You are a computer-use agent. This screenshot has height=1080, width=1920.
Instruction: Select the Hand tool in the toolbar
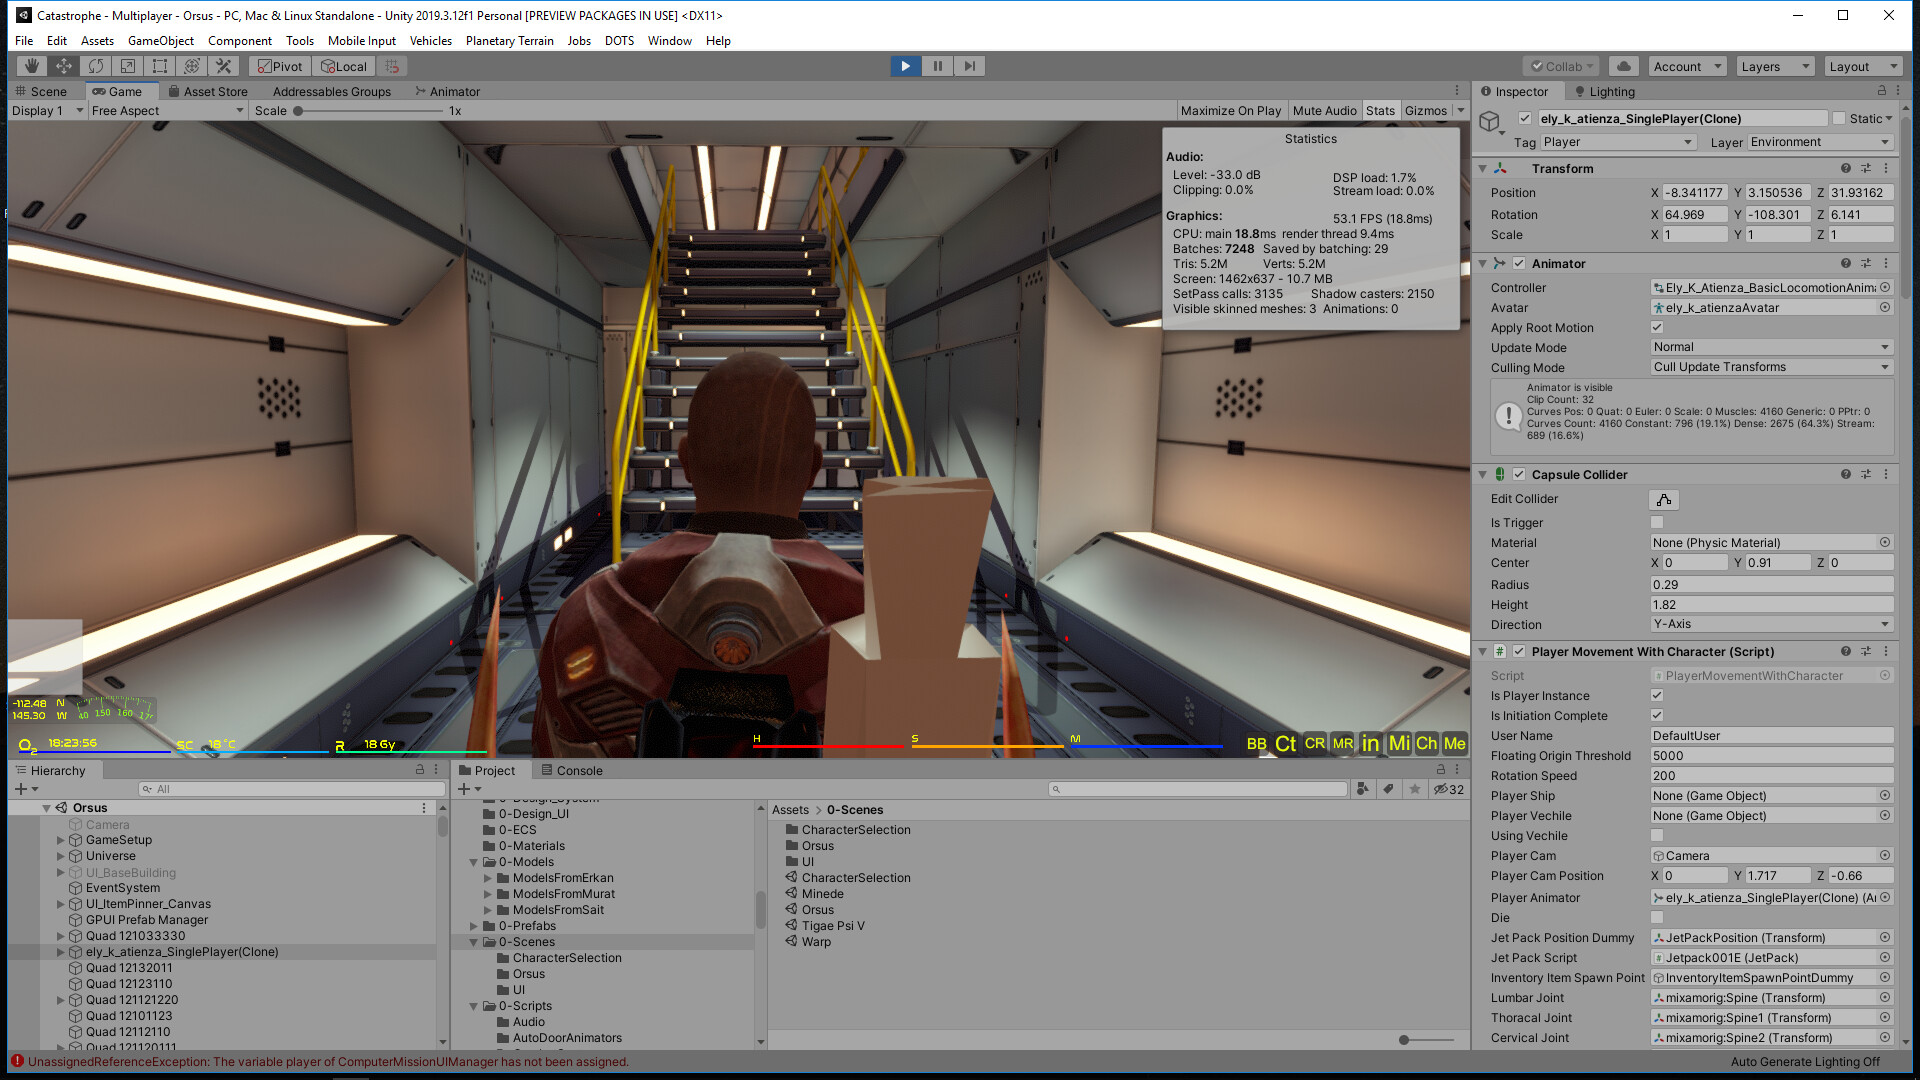33,66
